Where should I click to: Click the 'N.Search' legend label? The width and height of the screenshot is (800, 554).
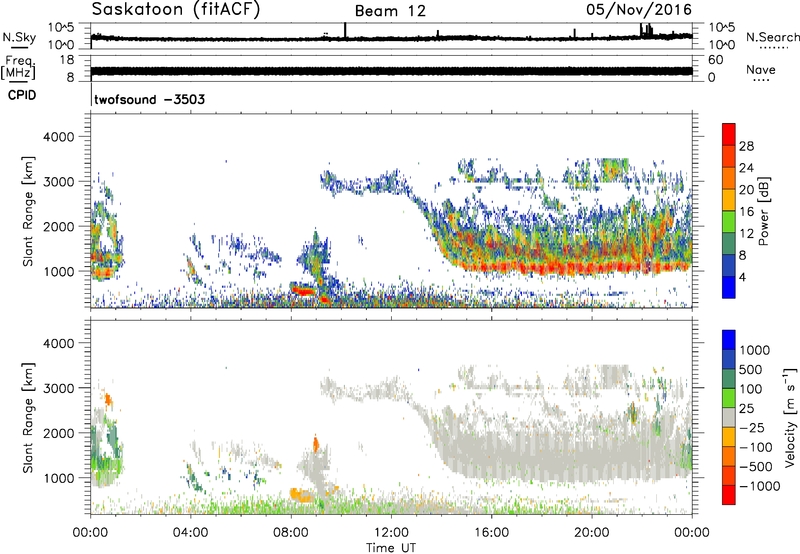773,37
